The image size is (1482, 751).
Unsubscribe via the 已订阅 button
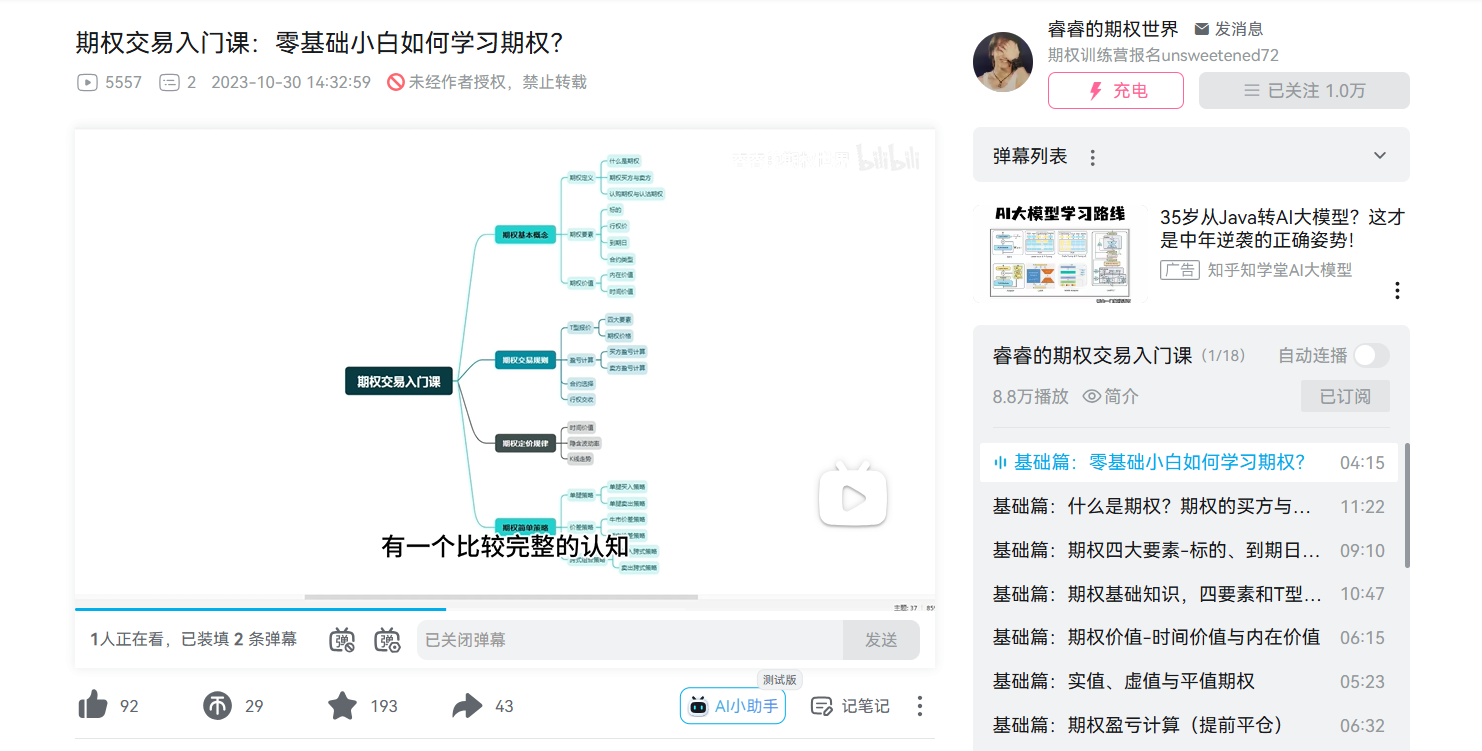coord(1345,395)
